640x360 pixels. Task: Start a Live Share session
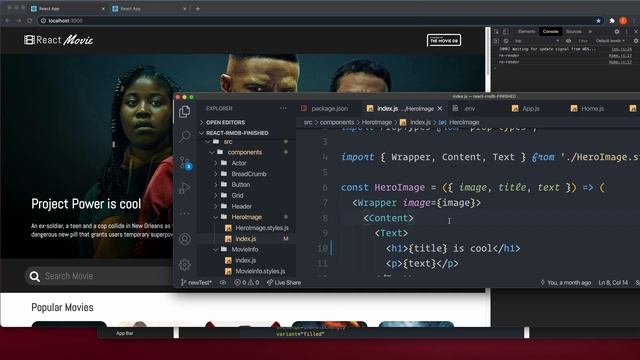click(284, 282)
